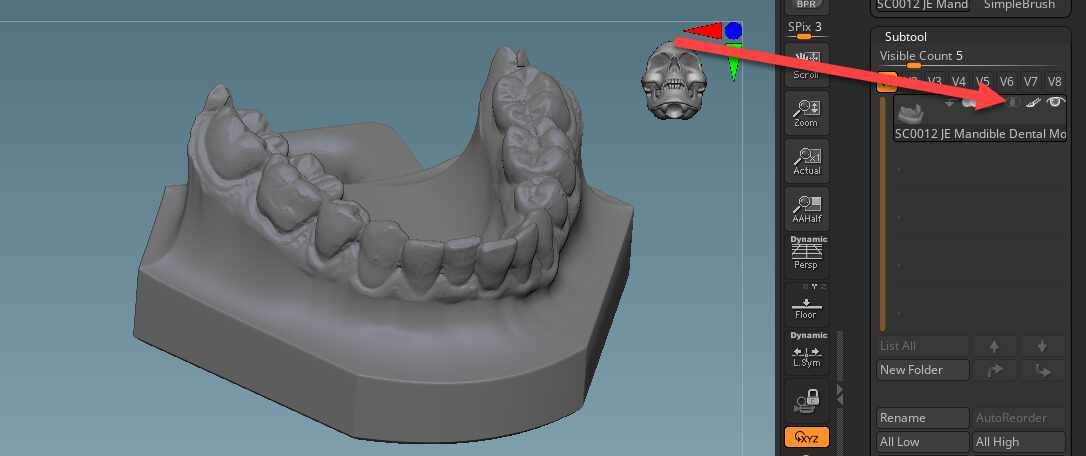
Task: Click the curved down-right arrow beside New Folder
Action: (x=1042, y=370)
